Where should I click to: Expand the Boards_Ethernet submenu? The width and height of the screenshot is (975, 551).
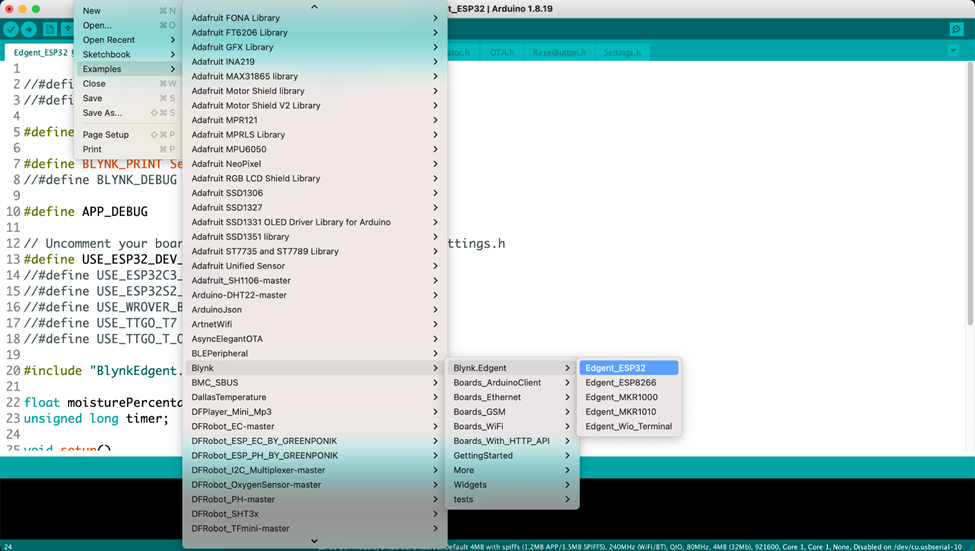coord(512,397)
